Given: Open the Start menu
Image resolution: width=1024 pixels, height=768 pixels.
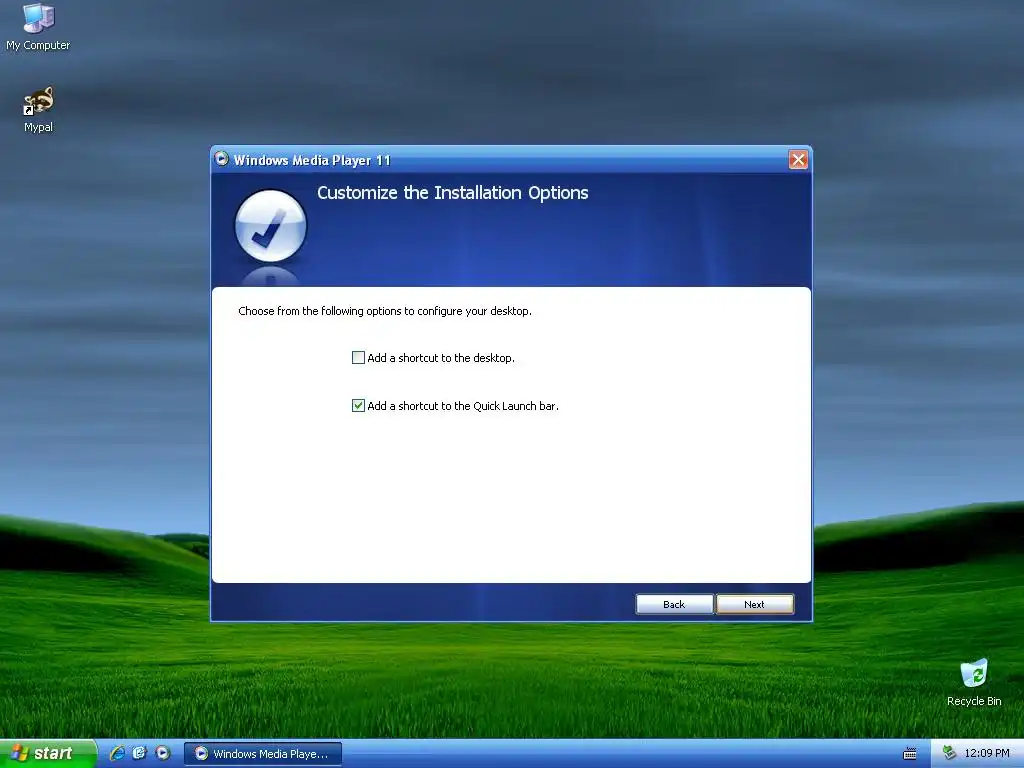Looking at the screenshot, I should click(48, 753).
